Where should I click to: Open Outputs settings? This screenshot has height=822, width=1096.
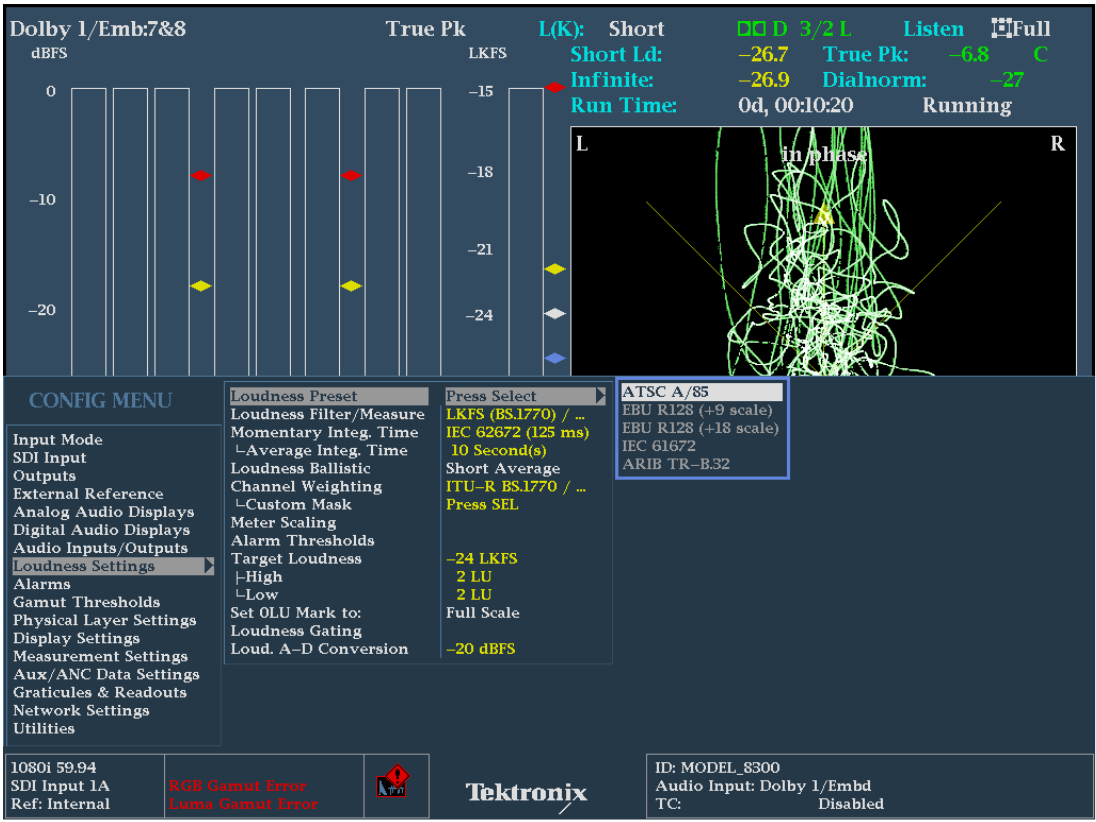pos(44,476)
